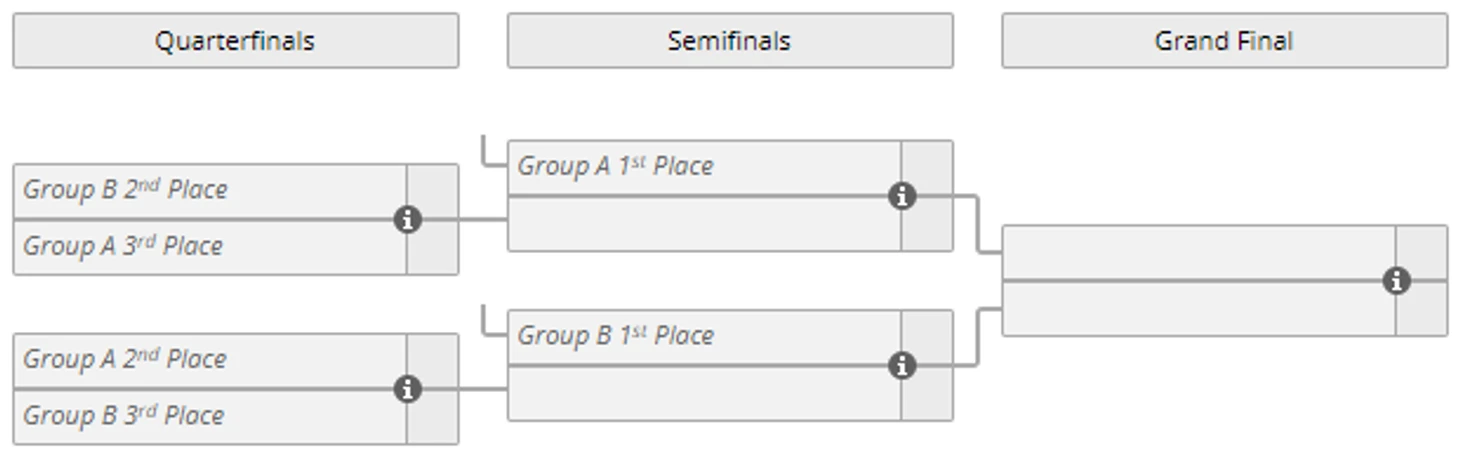Screen dimensions: 1460x457
Task: Select the Semifinals round header
Action: [x=730, y=41]
